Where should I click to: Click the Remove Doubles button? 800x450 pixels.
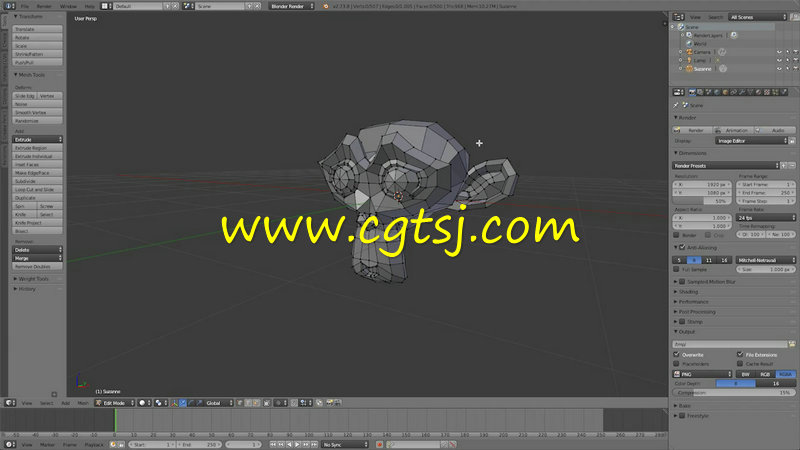pos(37,267)
